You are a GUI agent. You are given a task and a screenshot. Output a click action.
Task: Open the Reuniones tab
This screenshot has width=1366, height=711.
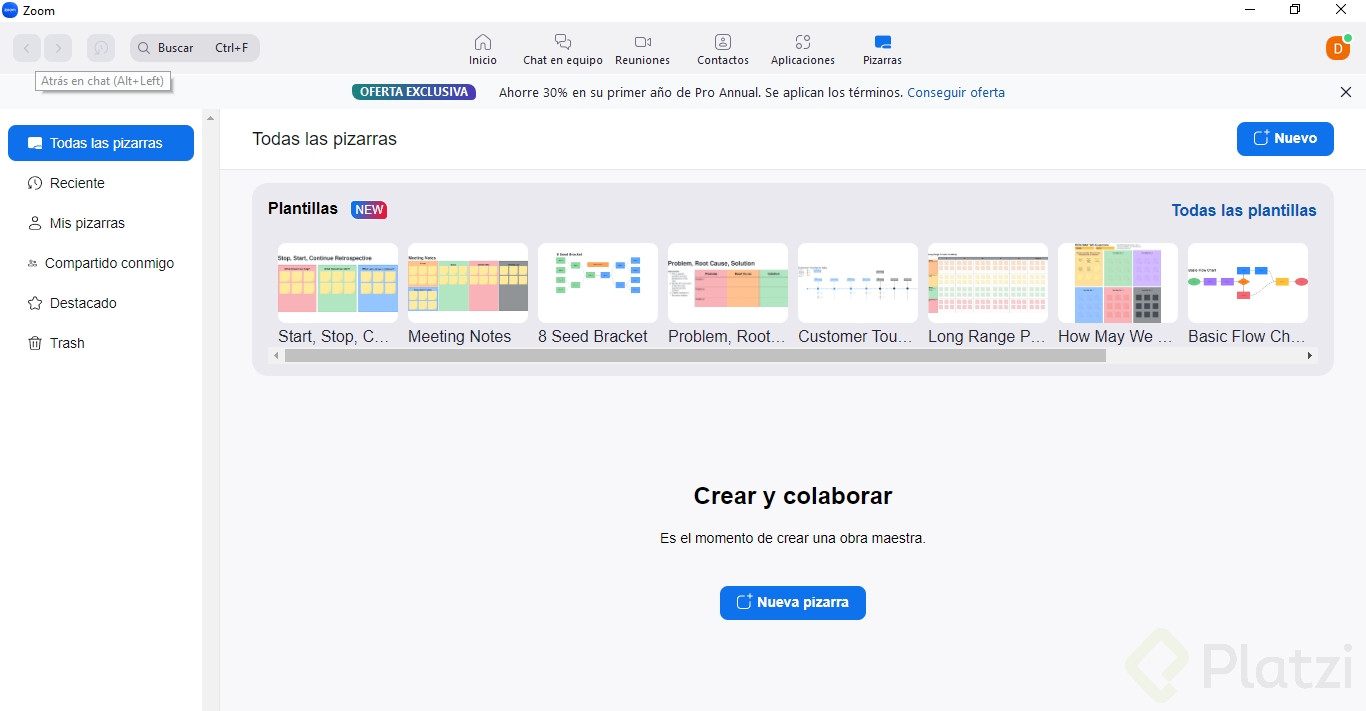tap(643, 49)
